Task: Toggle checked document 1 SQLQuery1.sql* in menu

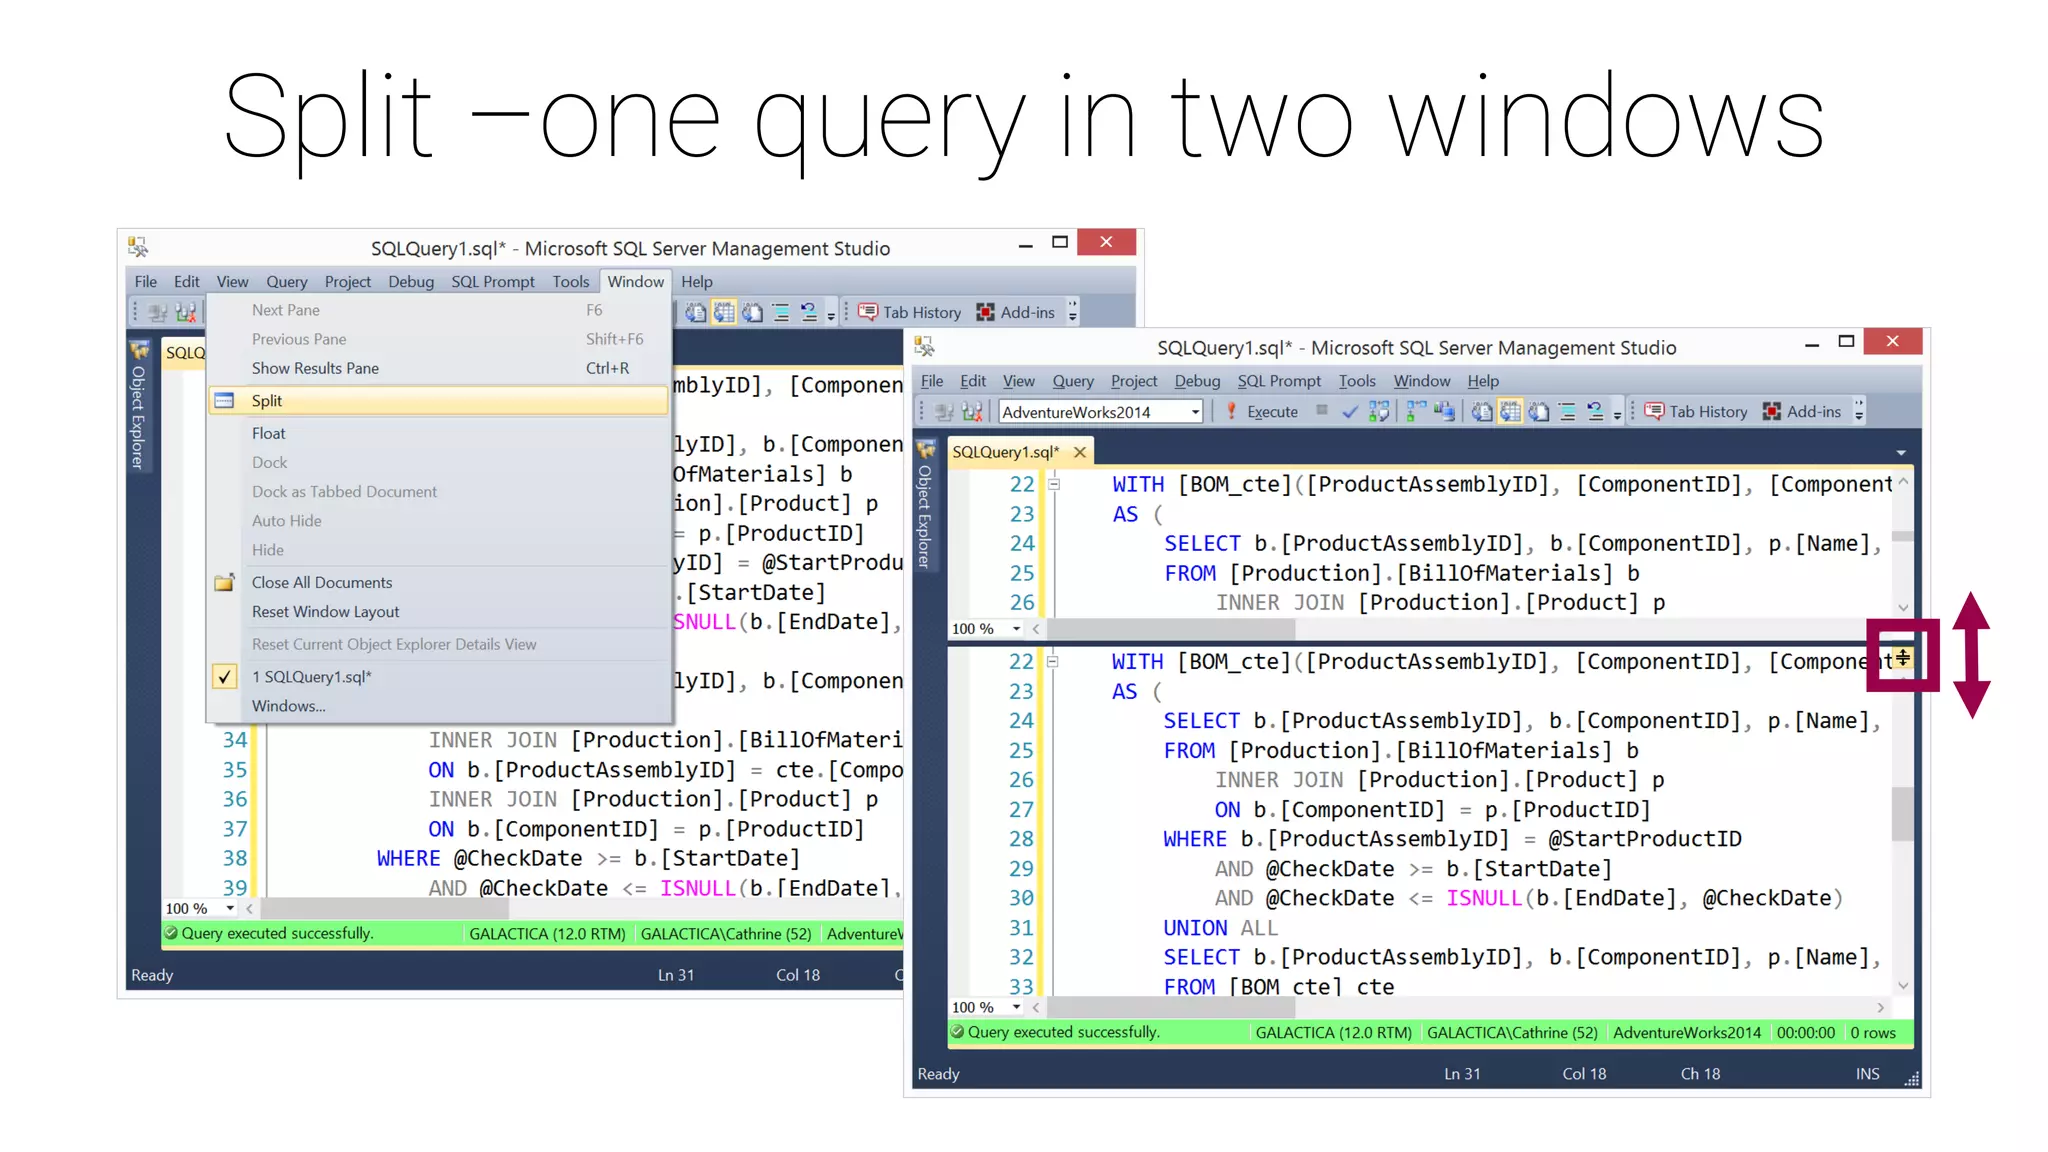Action: pos(438,676)
